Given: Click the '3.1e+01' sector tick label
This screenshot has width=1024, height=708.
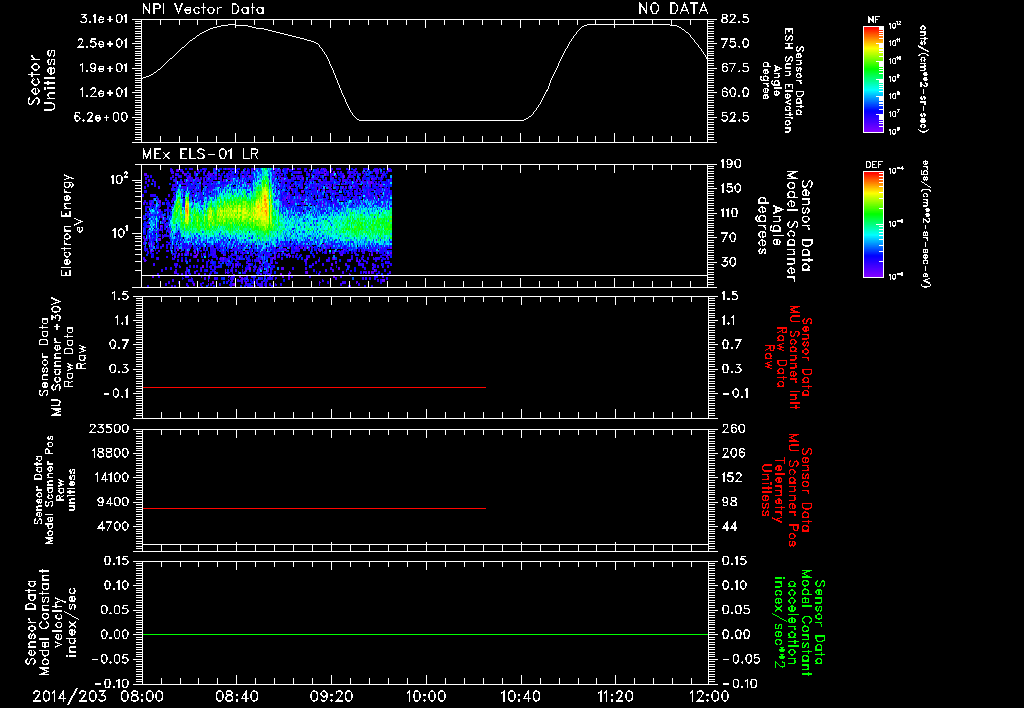Looking at the screenshot, I should (x=104, y=19).
